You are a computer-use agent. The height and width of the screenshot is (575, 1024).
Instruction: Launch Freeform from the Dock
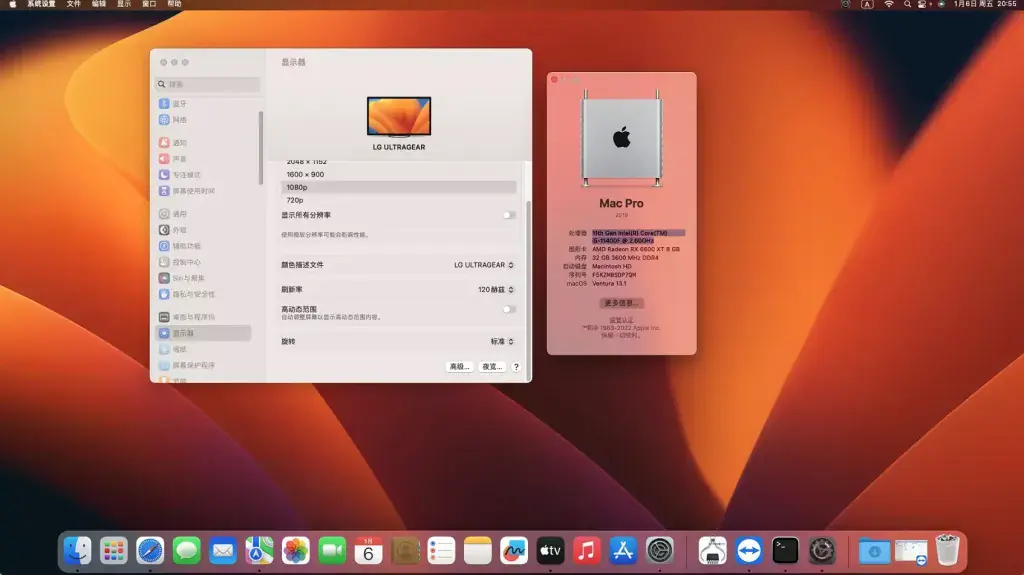(514, 550)
